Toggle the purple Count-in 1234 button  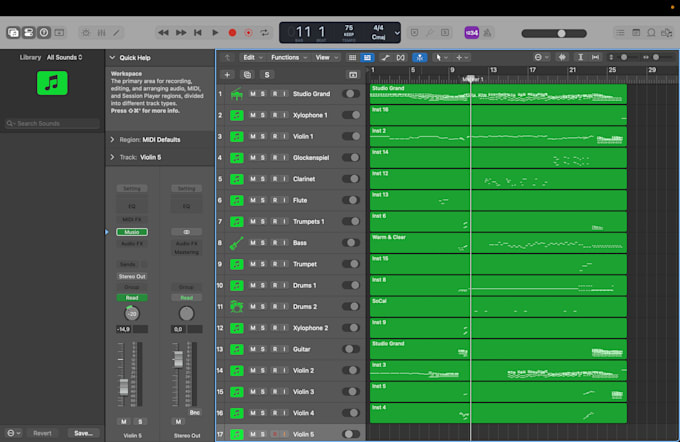point(471,33)
